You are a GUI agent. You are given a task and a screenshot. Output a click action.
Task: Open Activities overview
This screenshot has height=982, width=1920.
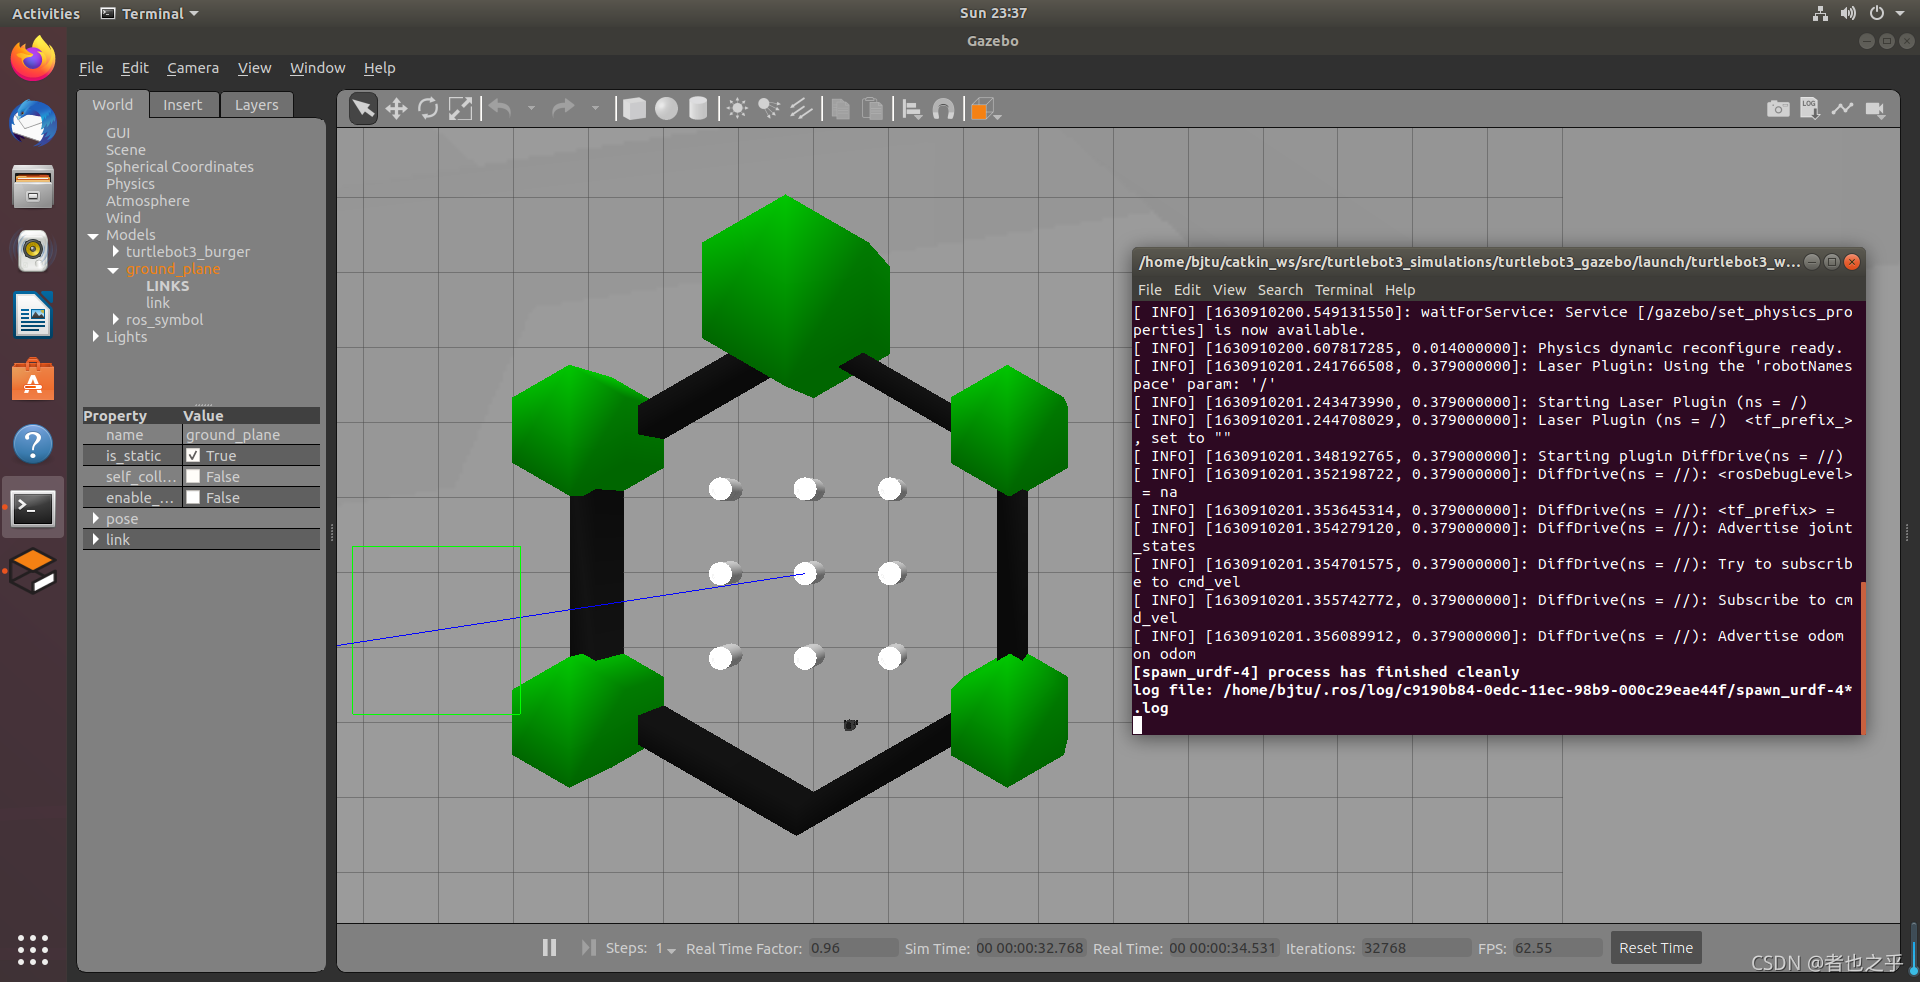tap(46, 13)
